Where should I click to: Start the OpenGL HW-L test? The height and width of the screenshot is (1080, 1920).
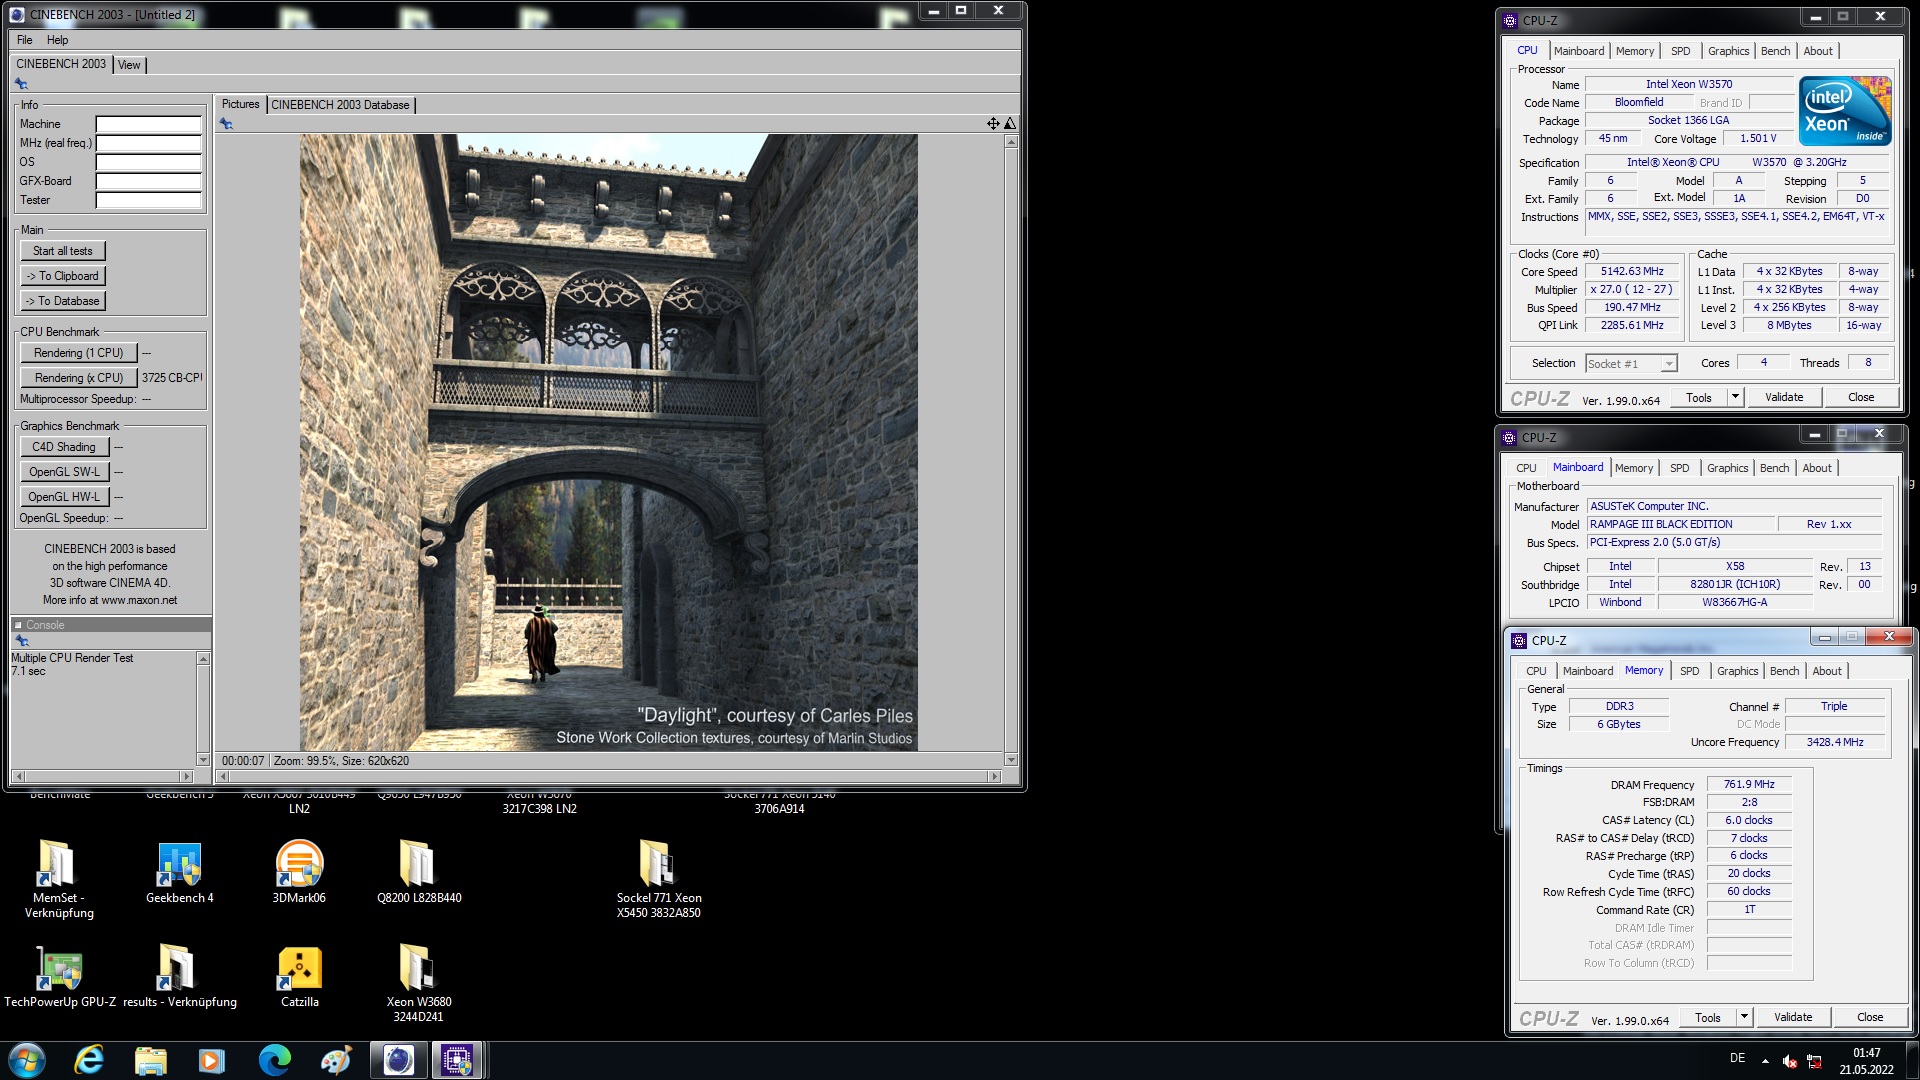(64, 497)
